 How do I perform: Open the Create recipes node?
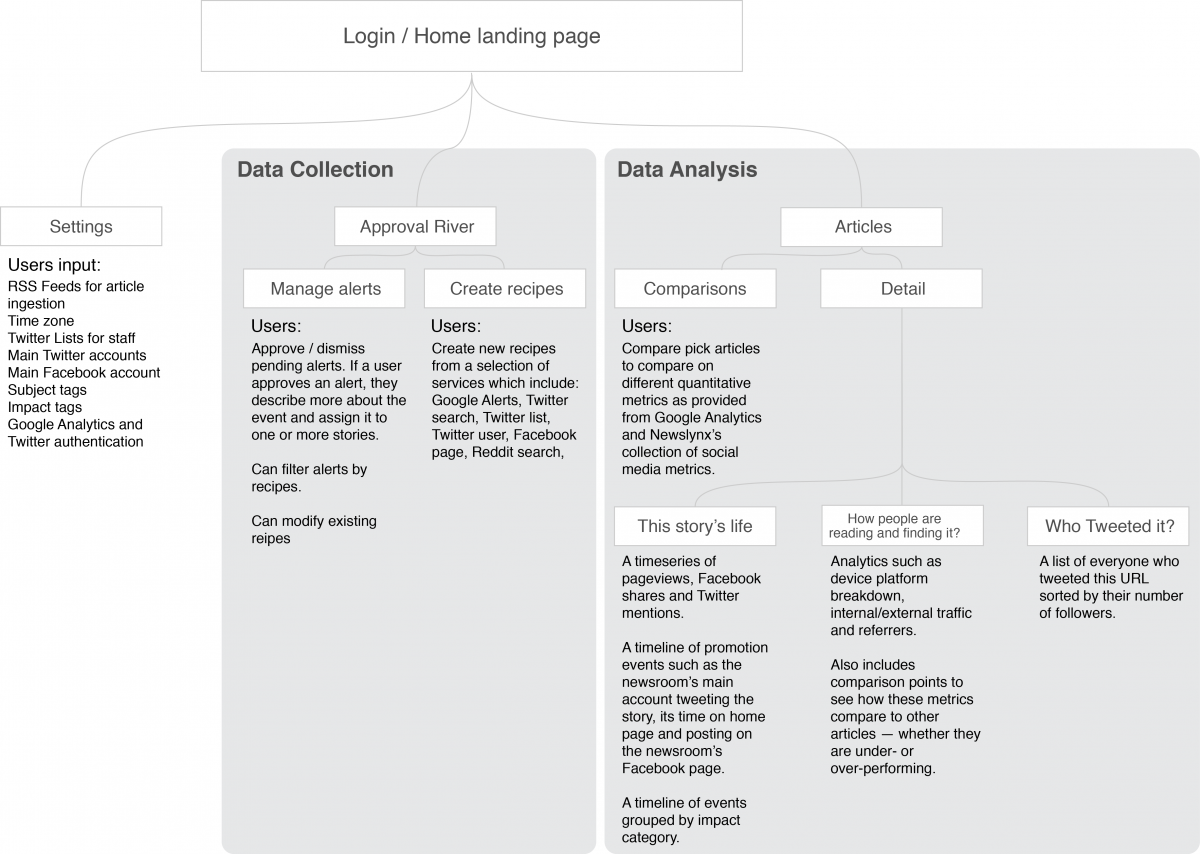(506, 289)
